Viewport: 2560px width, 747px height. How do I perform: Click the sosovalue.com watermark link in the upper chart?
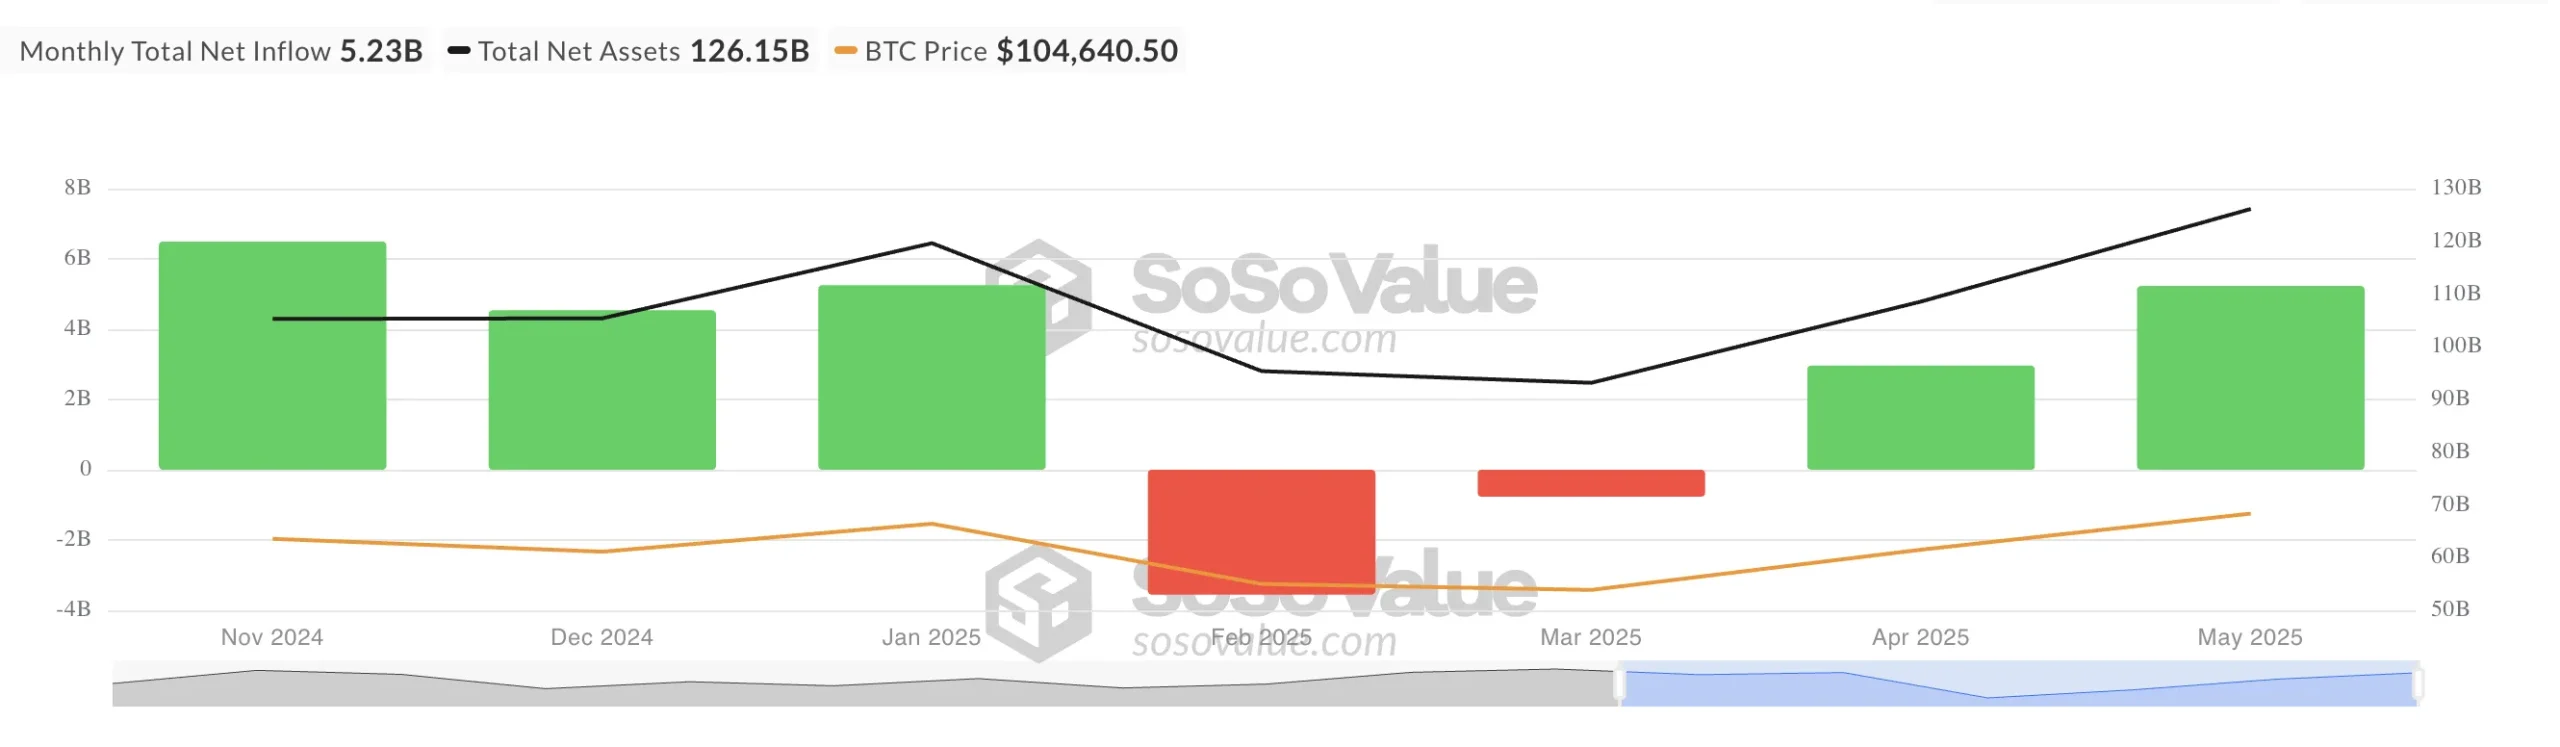(x=1264, y=340)
